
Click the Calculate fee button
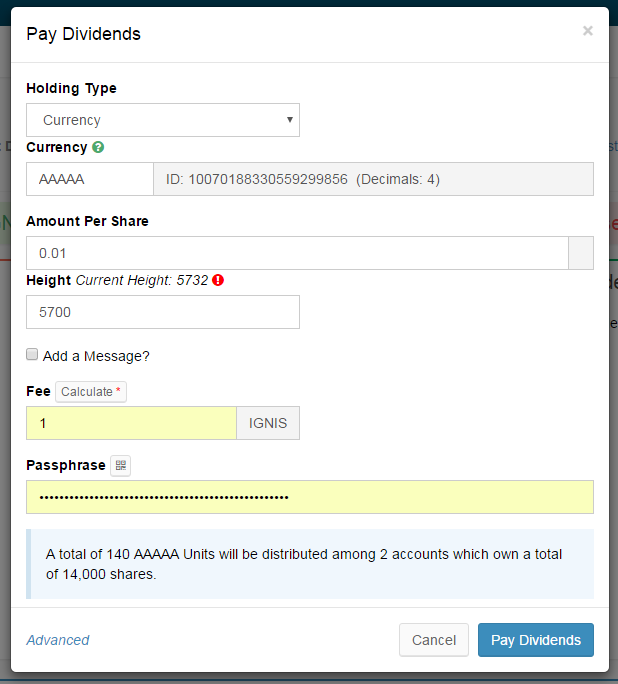pos(91,392)
